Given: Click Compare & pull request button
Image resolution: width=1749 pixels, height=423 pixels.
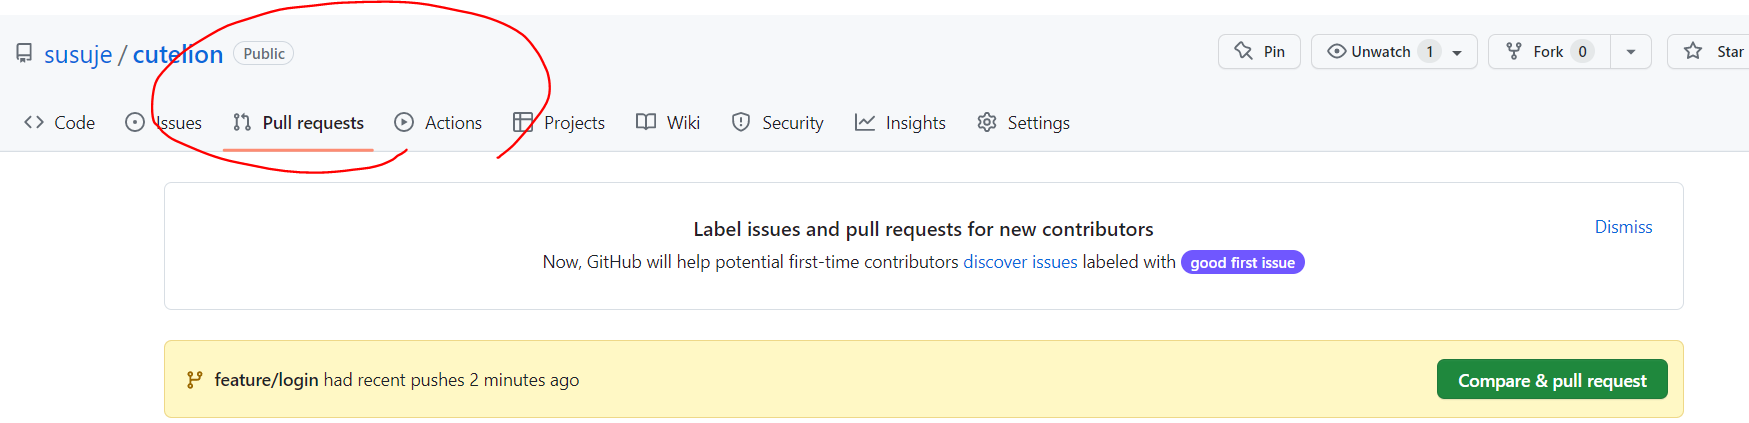Looking at the screenshot, I should (x=1551, y=380).
